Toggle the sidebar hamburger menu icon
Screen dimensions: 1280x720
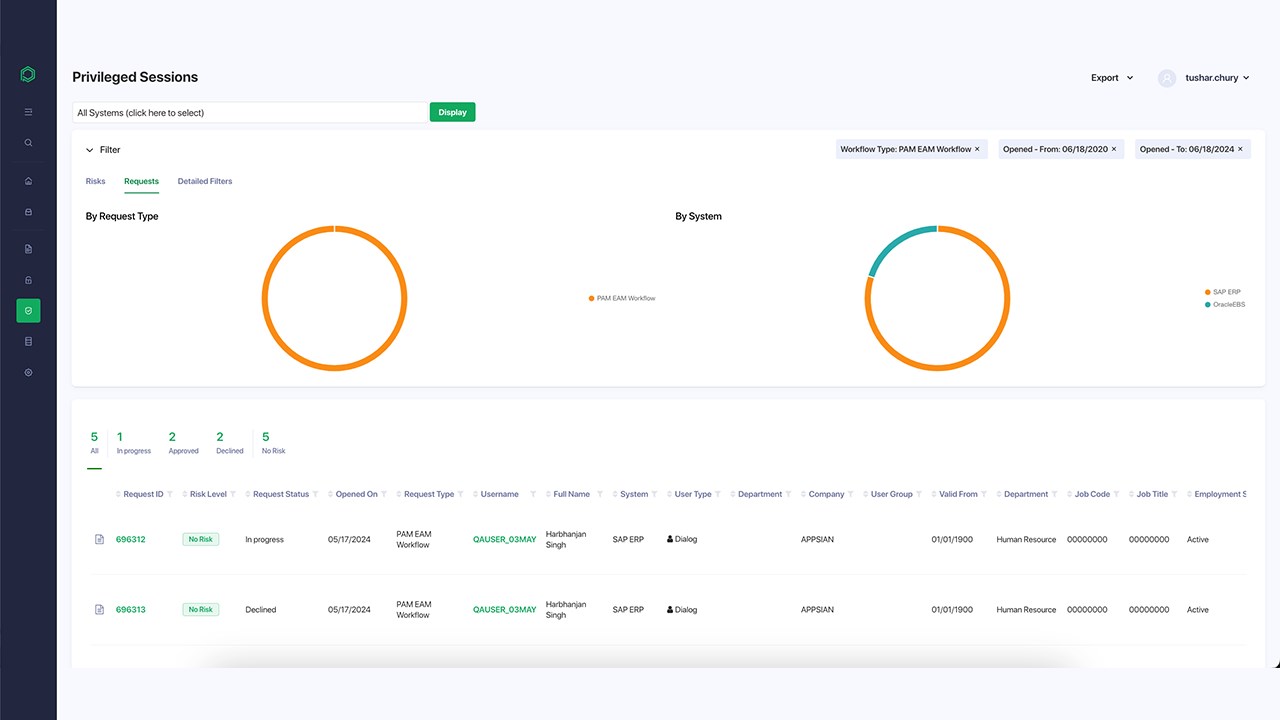click(28, 112)
